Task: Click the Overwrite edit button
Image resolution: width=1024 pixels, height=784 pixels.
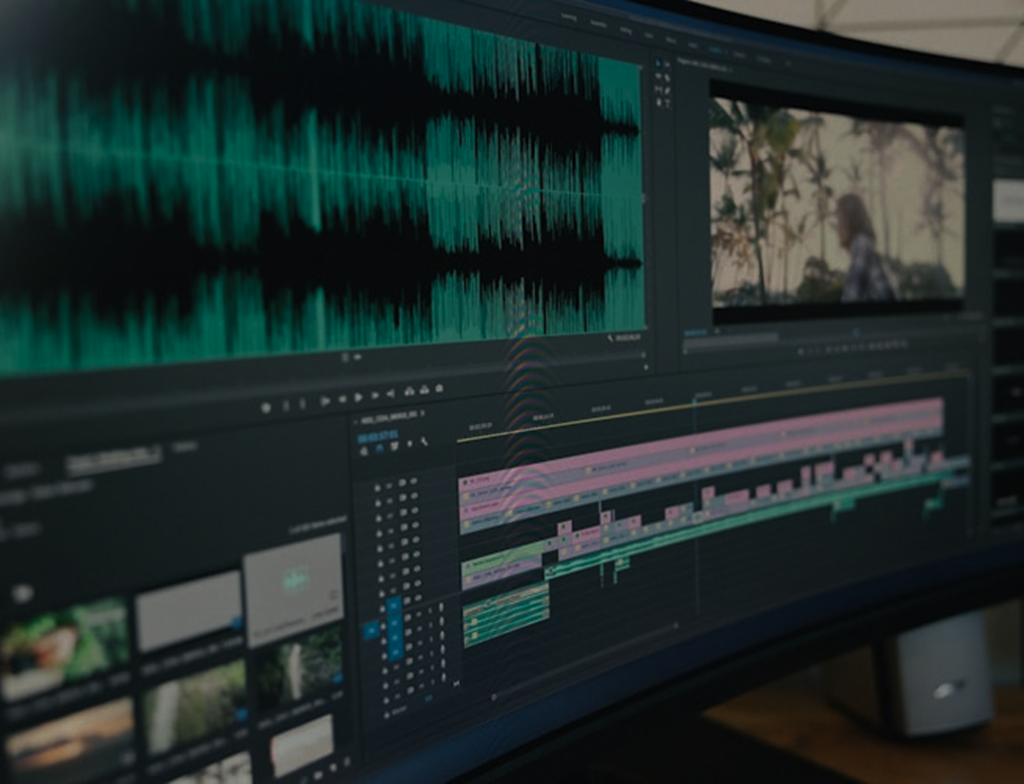Action: click(424, 390)
